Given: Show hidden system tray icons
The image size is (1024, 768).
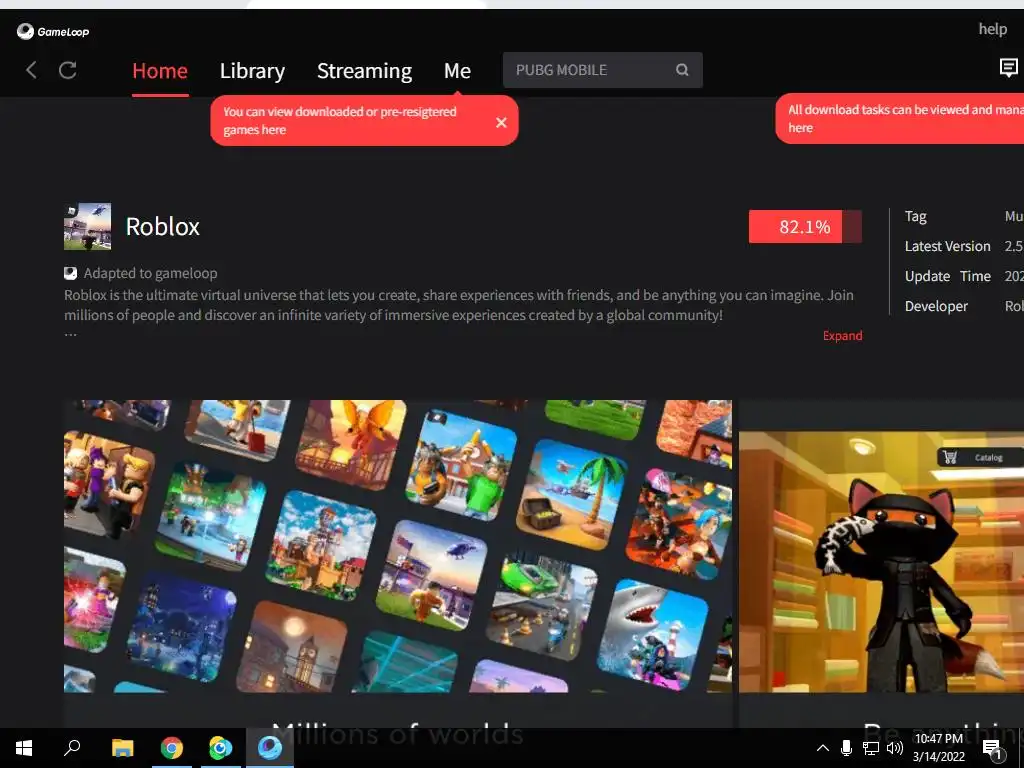Looking at the screenshot, I should coord(823,748).
